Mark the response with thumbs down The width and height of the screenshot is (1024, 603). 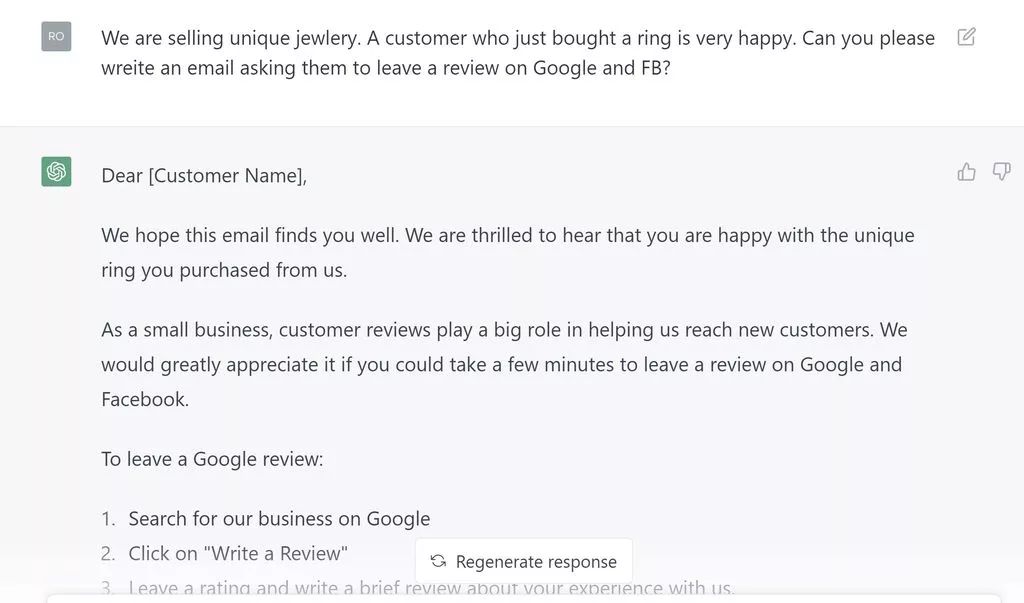point(1001,172)
